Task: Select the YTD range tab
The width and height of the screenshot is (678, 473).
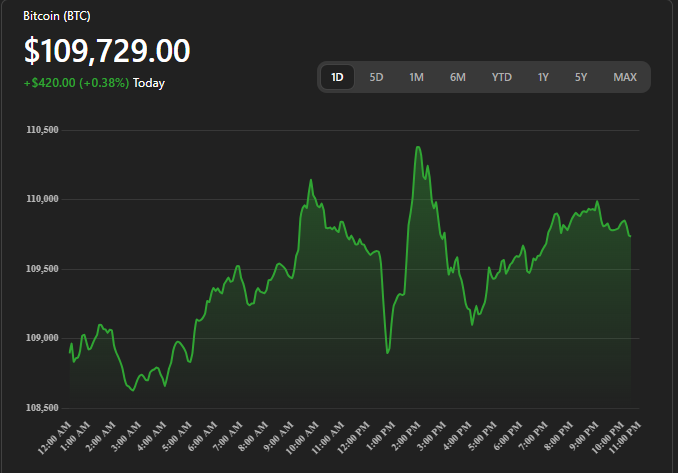Action: pyautogui.click(x=502, y=77)
